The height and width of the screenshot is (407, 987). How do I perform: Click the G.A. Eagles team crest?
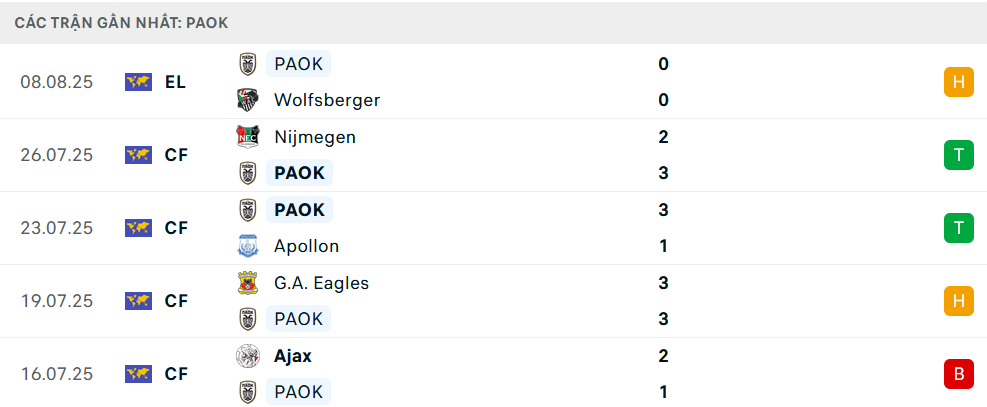tap(247, 283)
